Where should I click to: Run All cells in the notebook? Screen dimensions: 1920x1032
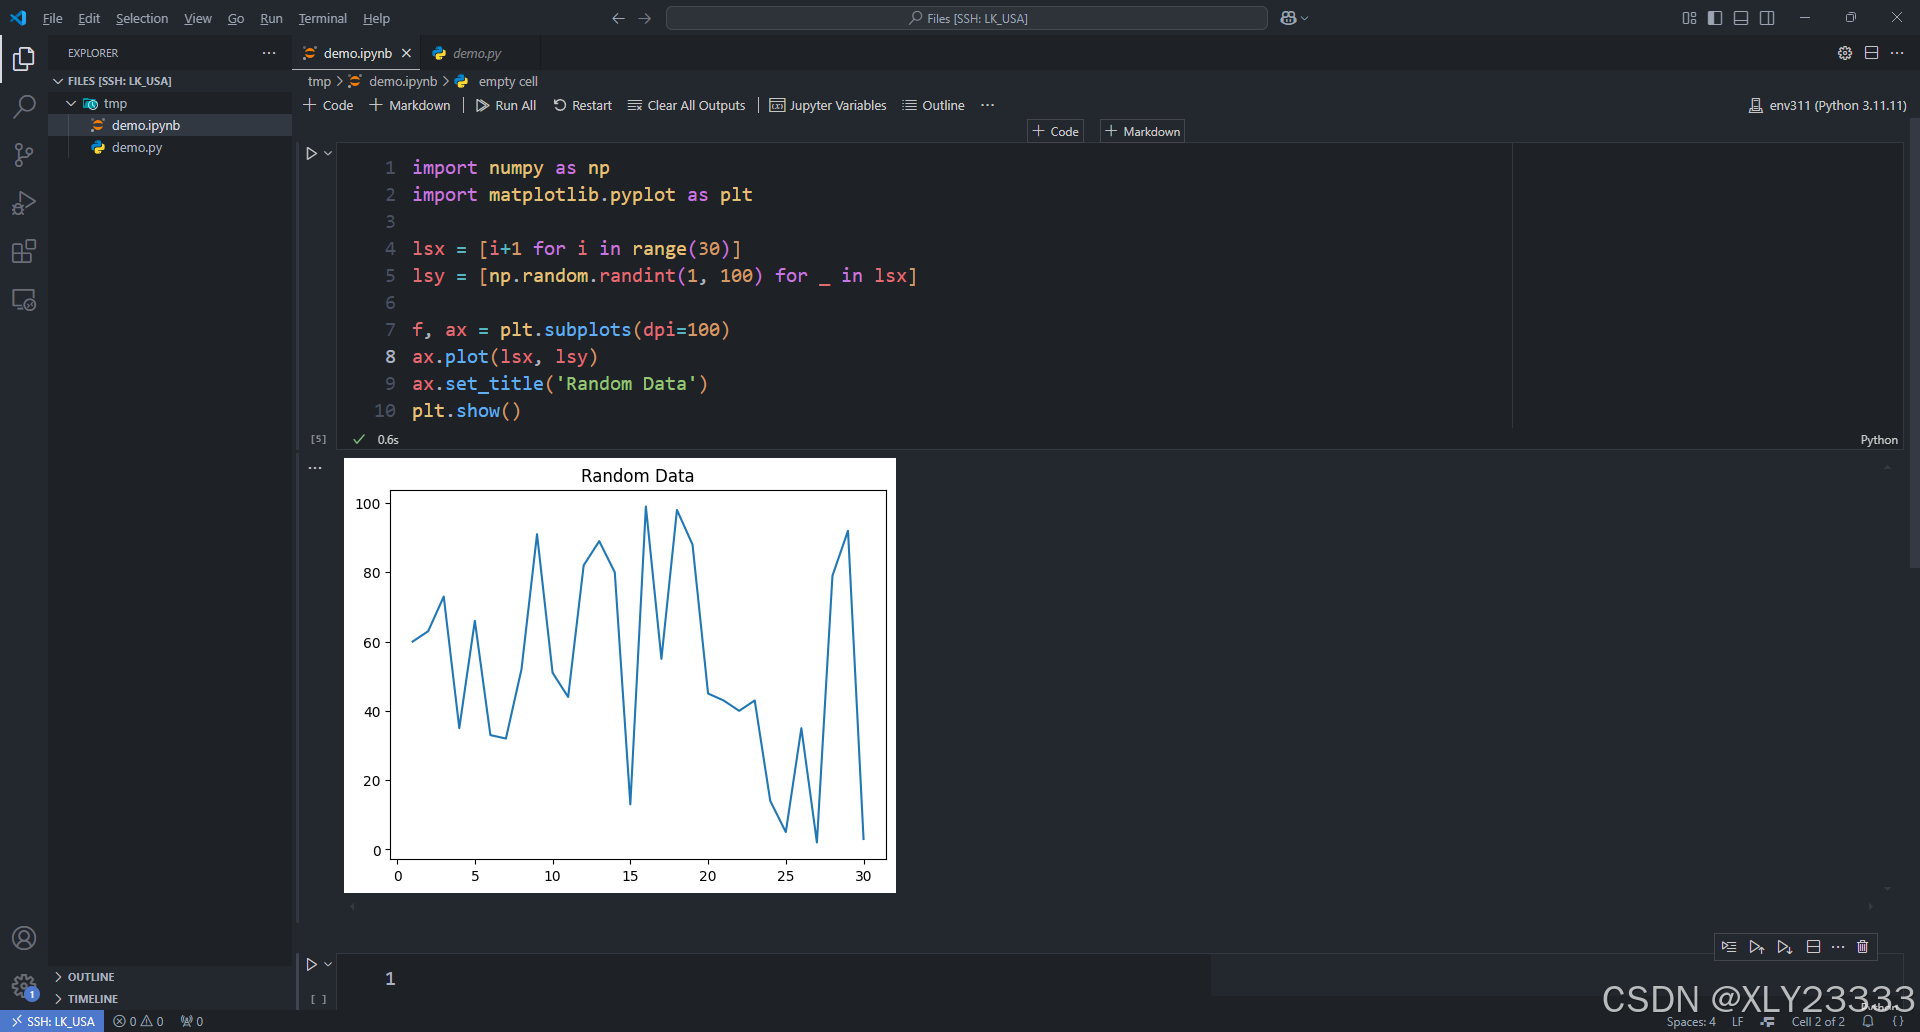coord(505,105)
